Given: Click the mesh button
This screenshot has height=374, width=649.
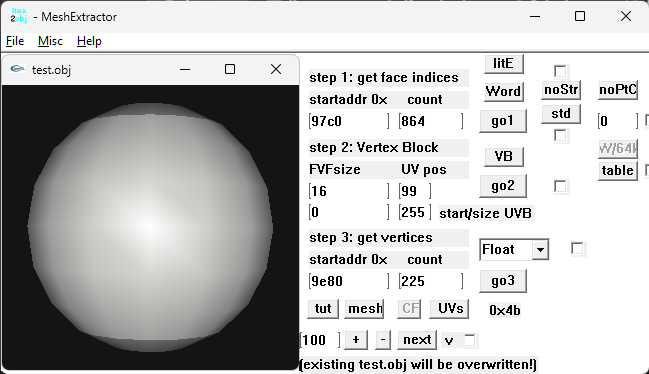Looking at the screenshot, I should [364, 309].
